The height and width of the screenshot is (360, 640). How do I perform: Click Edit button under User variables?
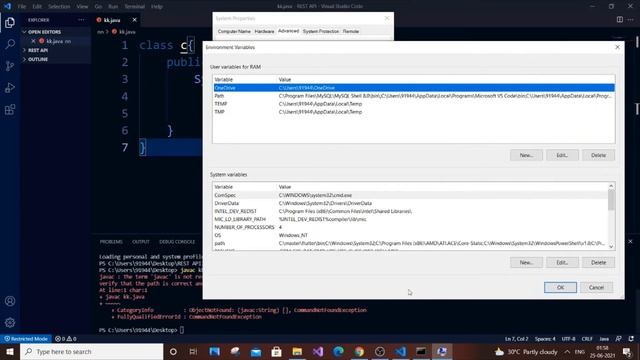pyautogui.click(x=562, y=155)
